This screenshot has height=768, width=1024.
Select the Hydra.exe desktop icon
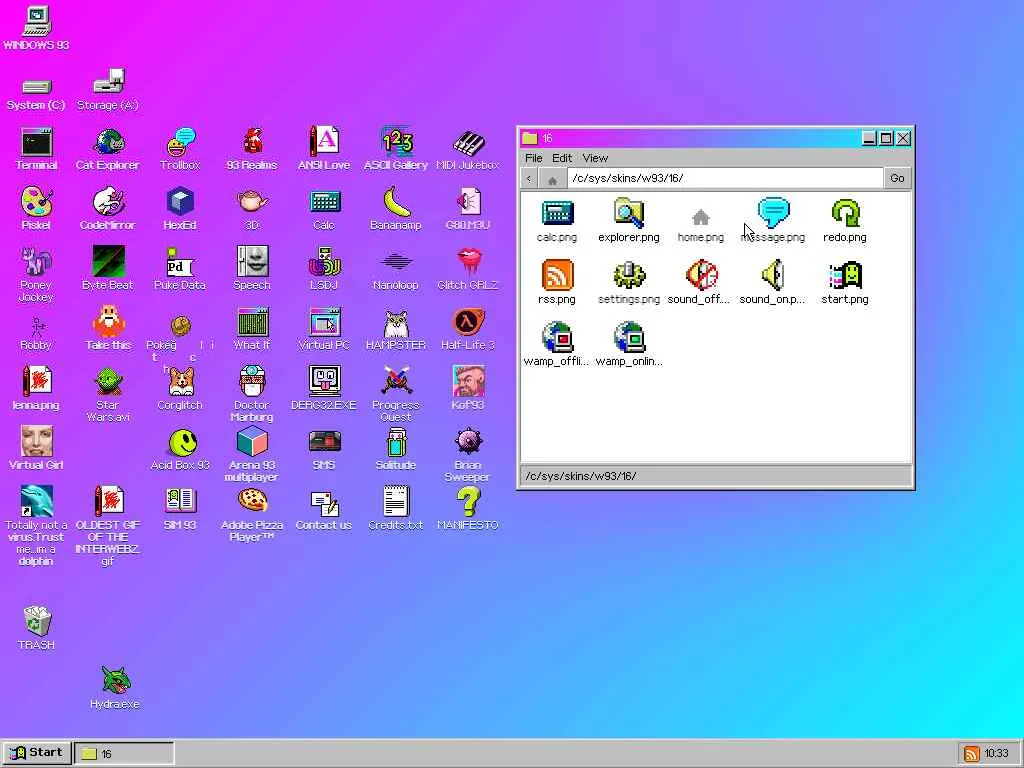click(115, 688)
